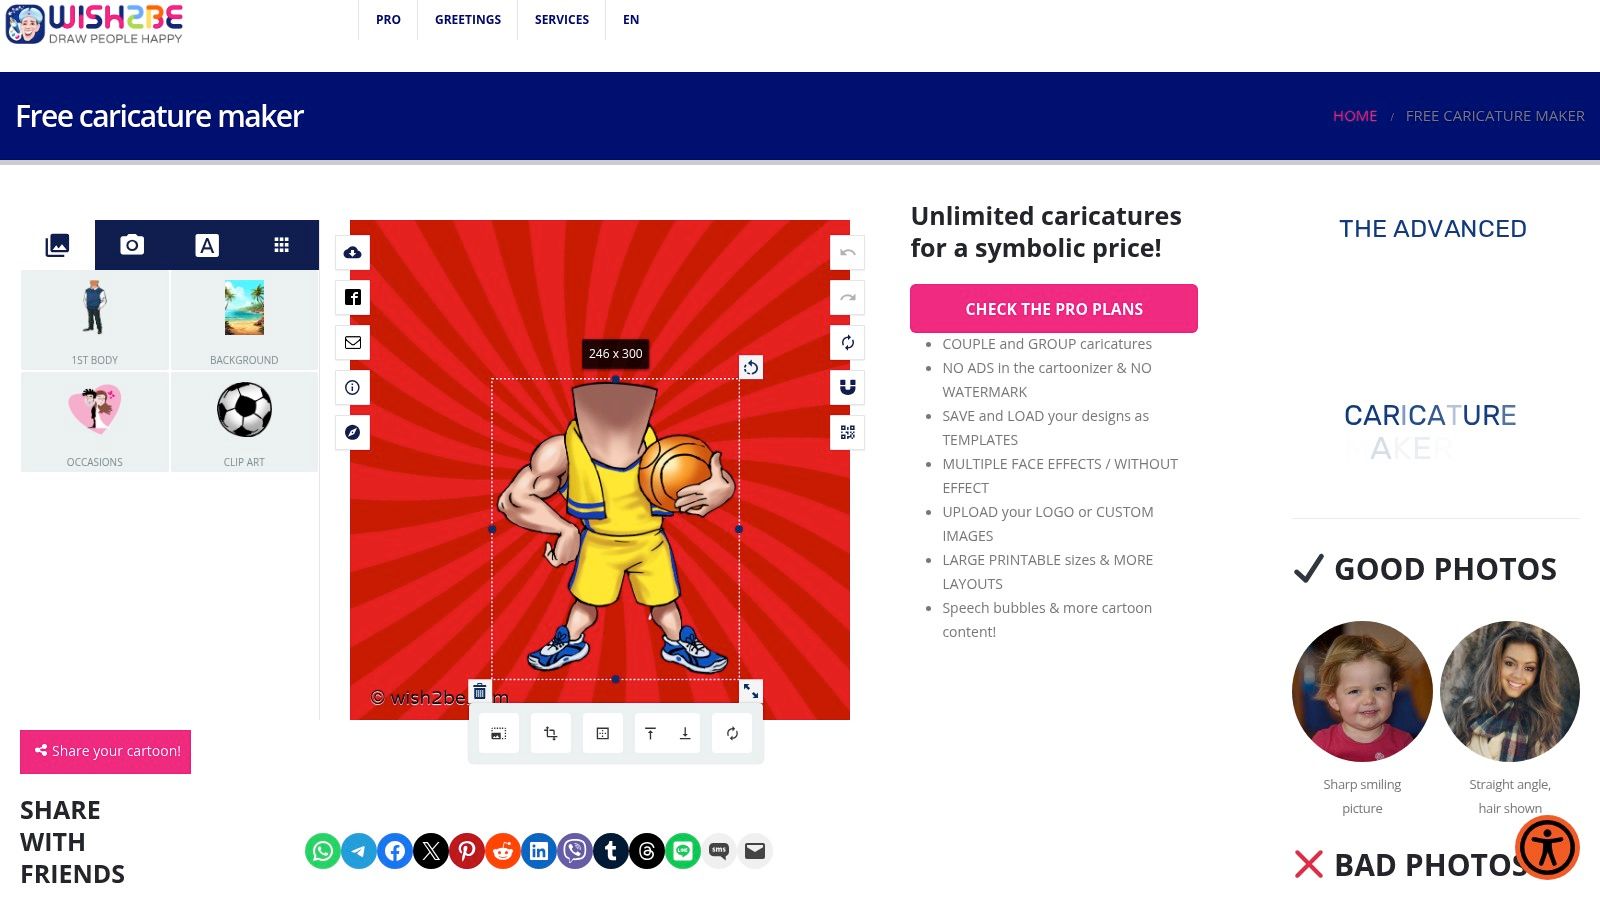The width and height of the screenshot is (1600, 900).
Task: Open the SERVICES menu
Action: point(562,20)
